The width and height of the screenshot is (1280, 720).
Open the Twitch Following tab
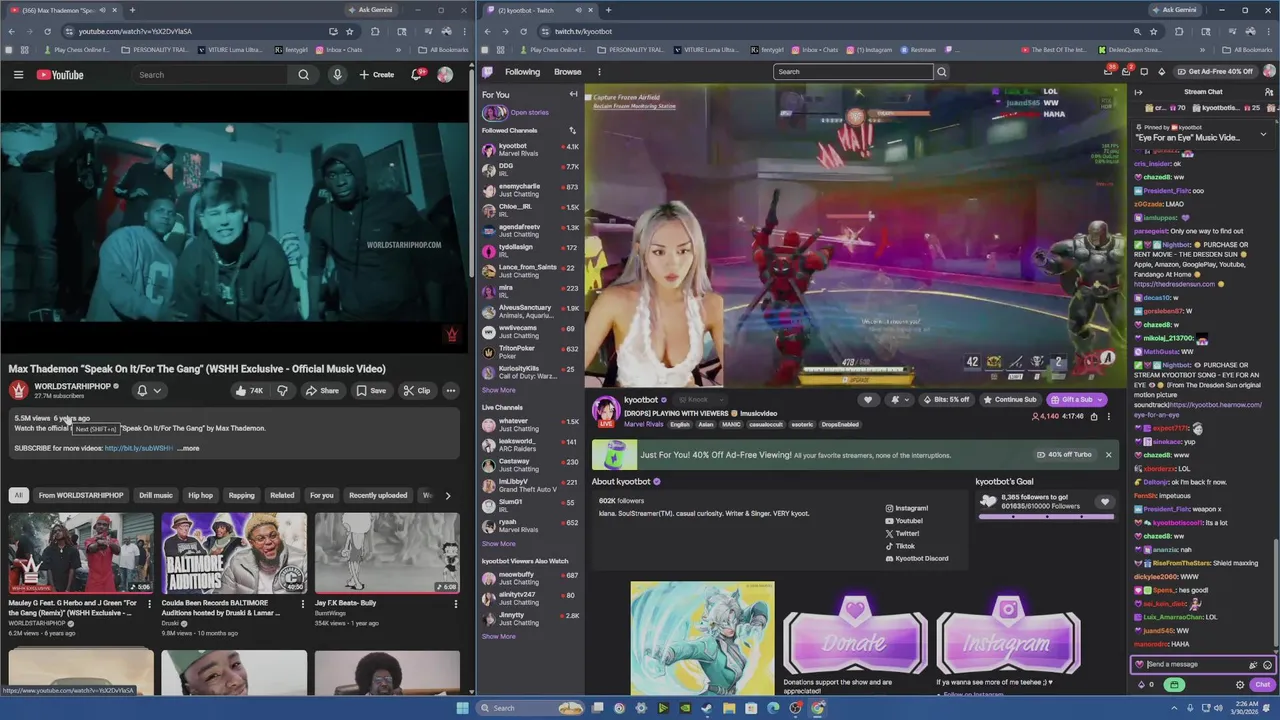click(x=522, y=72)
